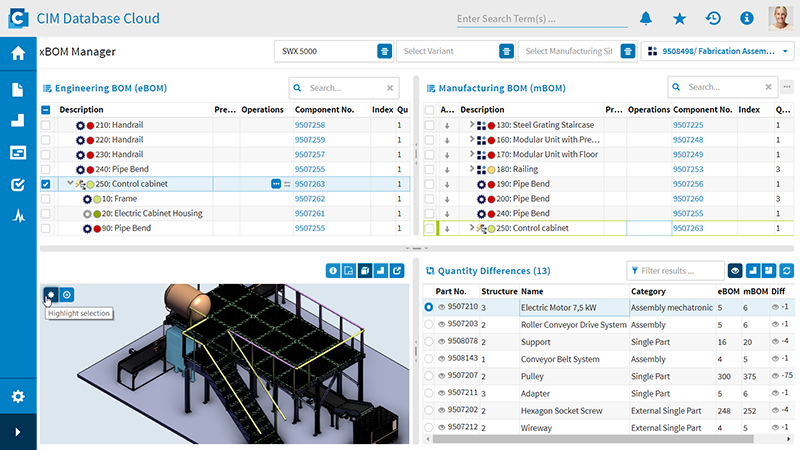Image resolution: width=800 pixels, height=450 pixels.
Task: Open the documents icon in sidebar
Action: (x=18, y=90)
